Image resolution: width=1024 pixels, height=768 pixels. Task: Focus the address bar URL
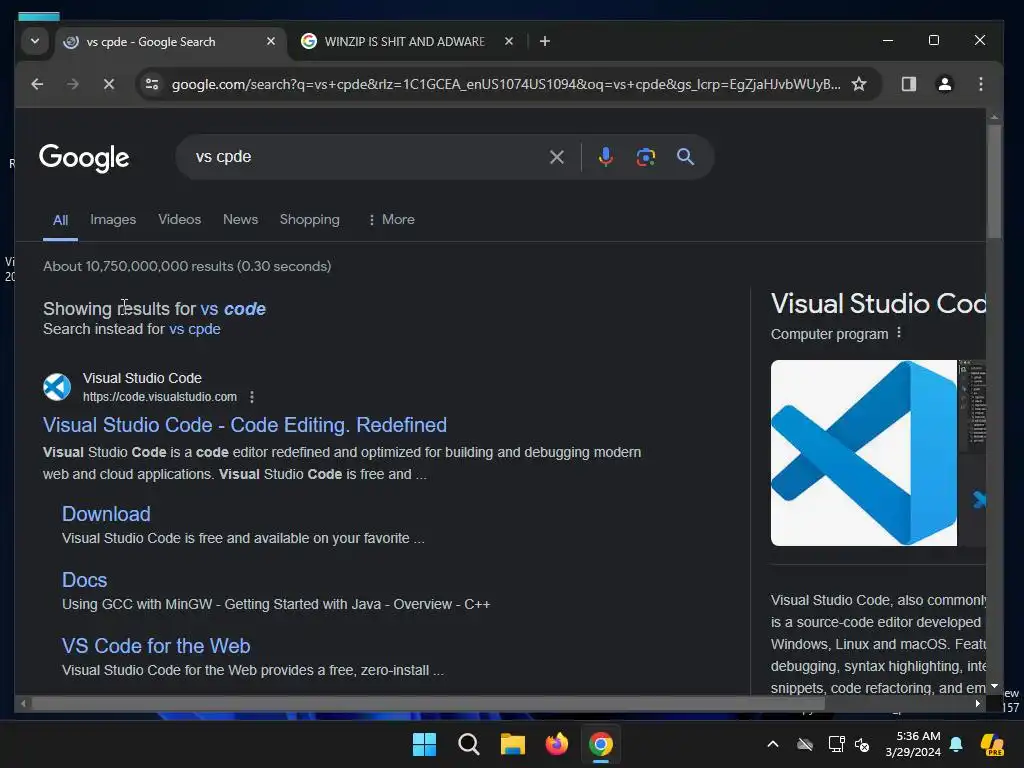point(505,84)
